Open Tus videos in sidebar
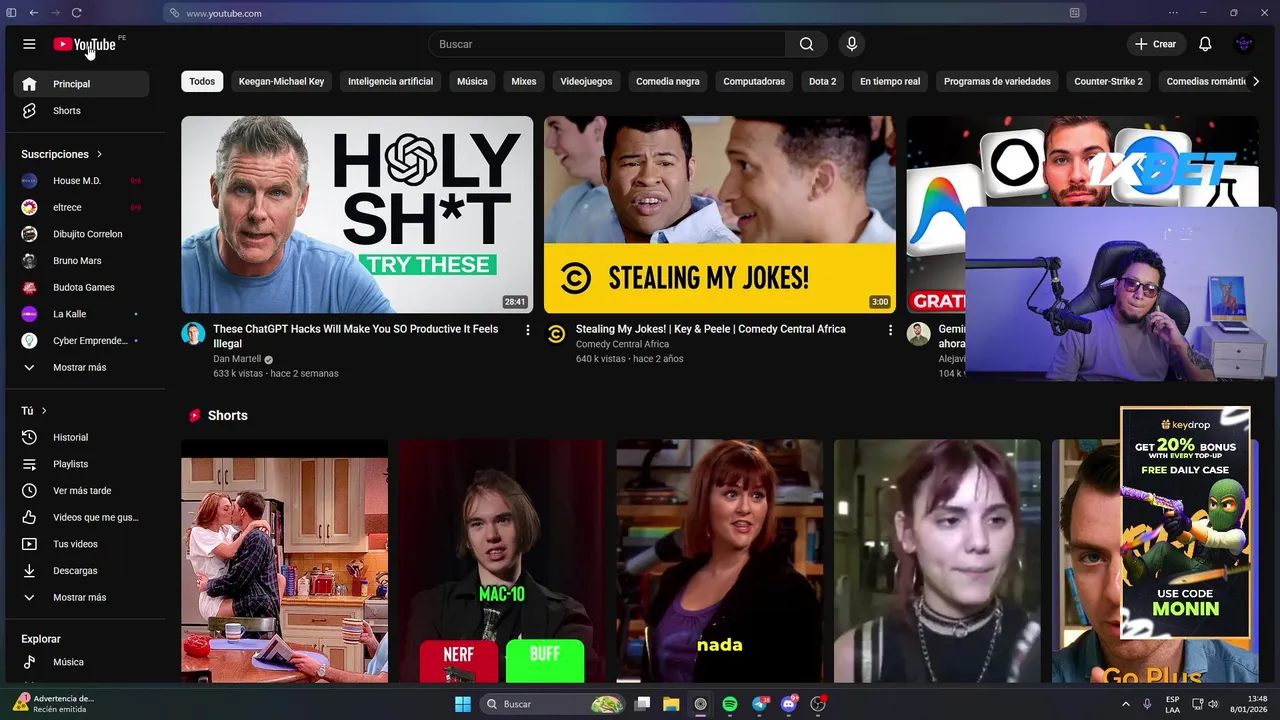This screenshot has width=1280, height=720. pos(82,544)
